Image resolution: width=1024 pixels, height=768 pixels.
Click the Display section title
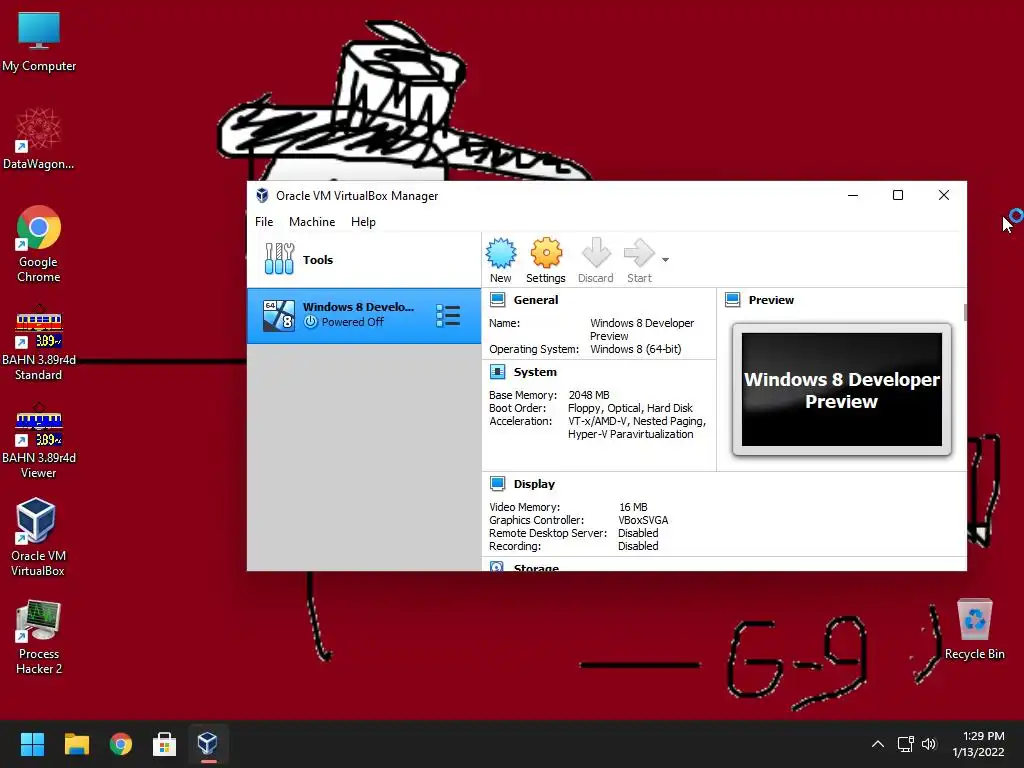(534, 484)
